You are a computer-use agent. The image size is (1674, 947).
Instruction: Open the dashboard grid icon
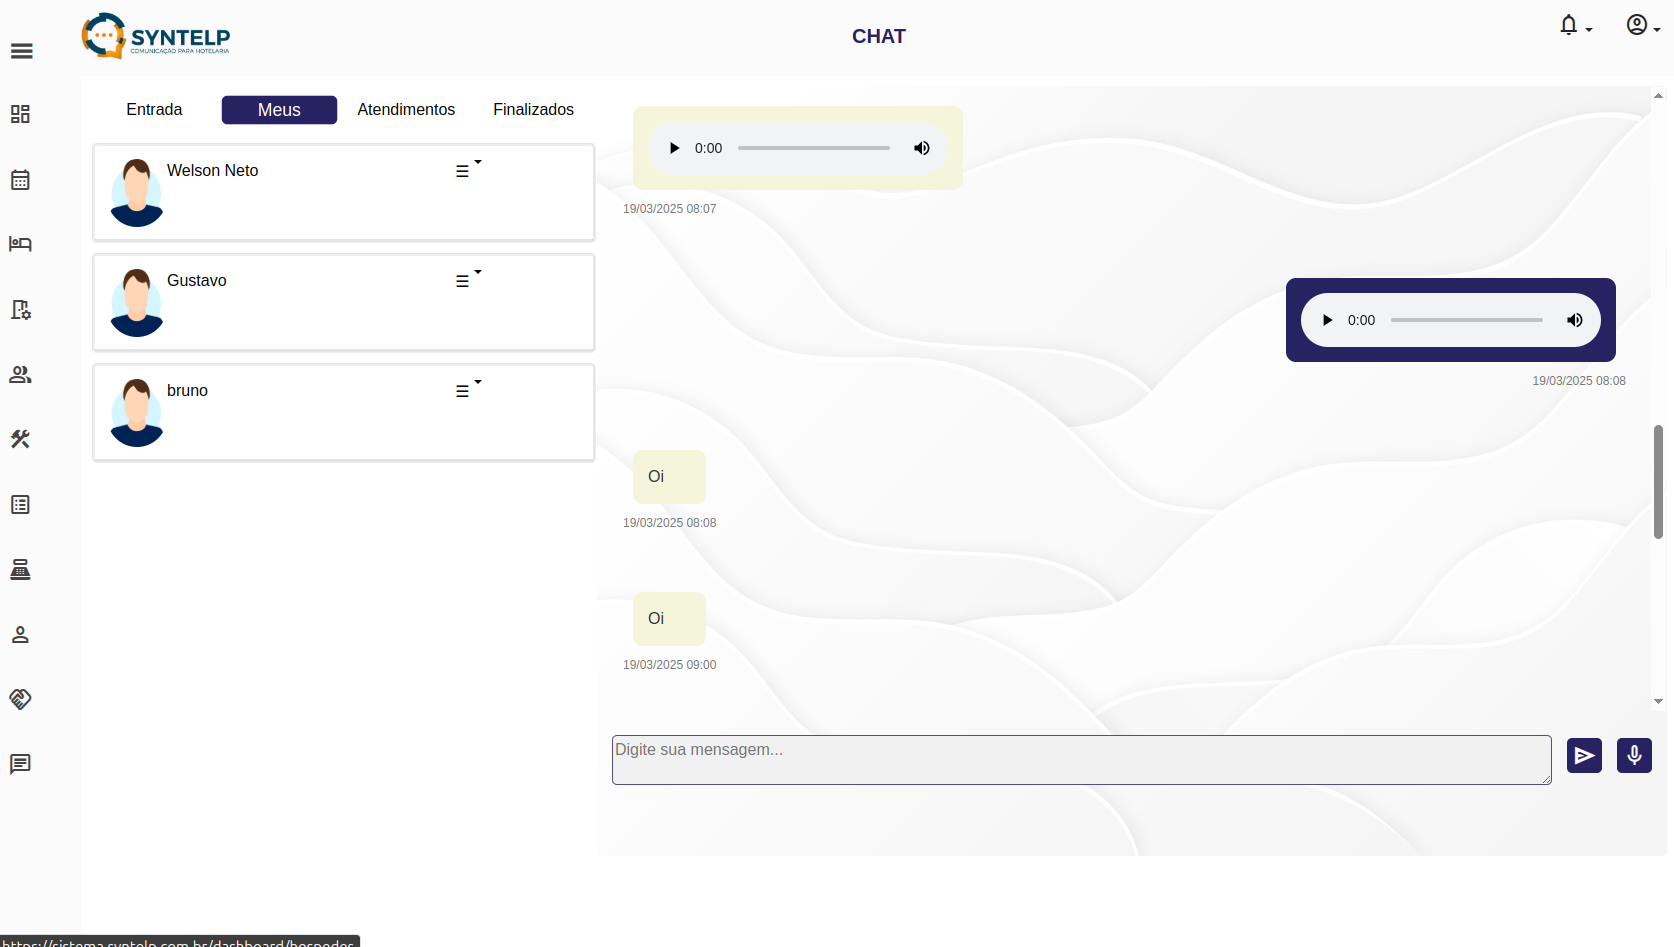pos(20,114)
